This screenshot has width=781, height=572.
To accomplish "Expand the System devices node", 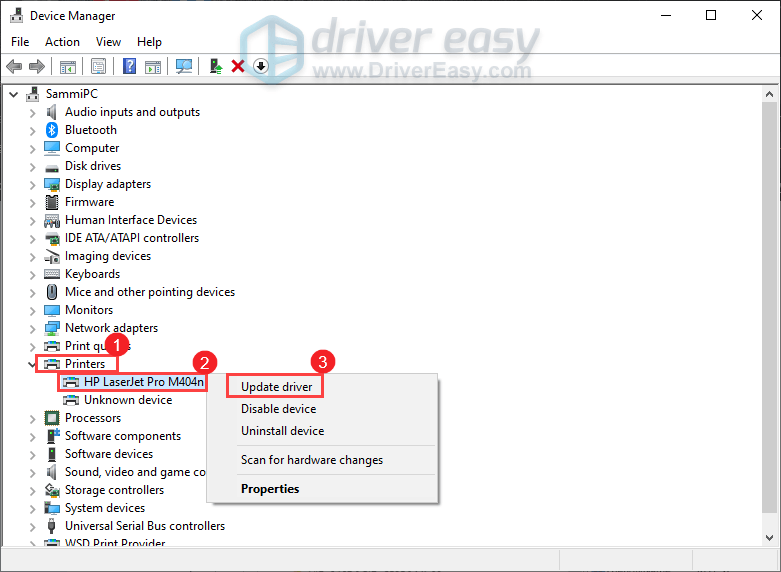I will 33,508.
